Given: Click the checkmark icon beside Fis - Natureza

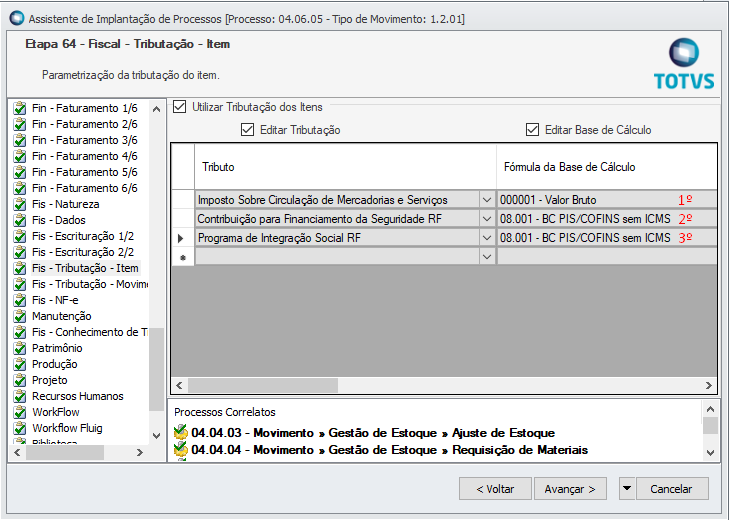Looking at the screenshot, I should (x=20, y=204).
